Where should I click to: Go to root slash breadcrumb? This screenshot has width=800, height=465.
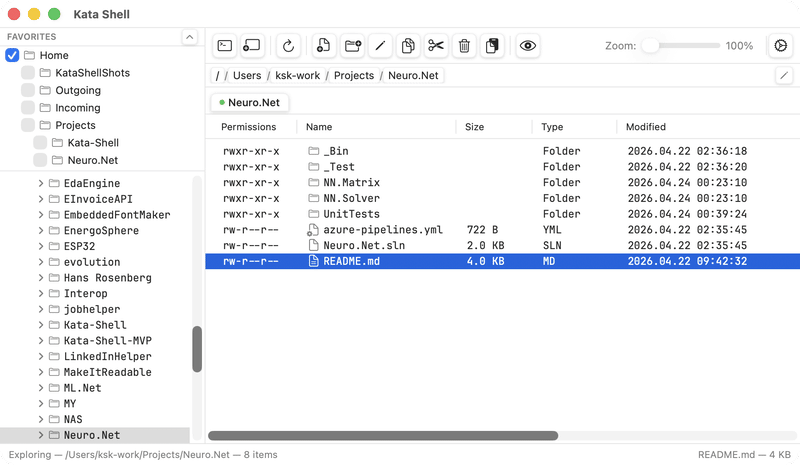(x=217, y=76)
